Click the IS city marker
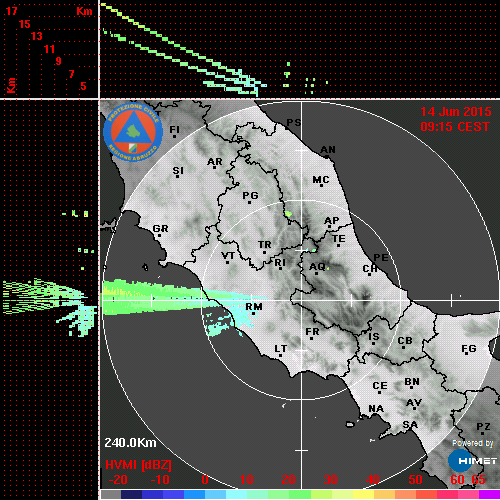 (x=374, y=337)
